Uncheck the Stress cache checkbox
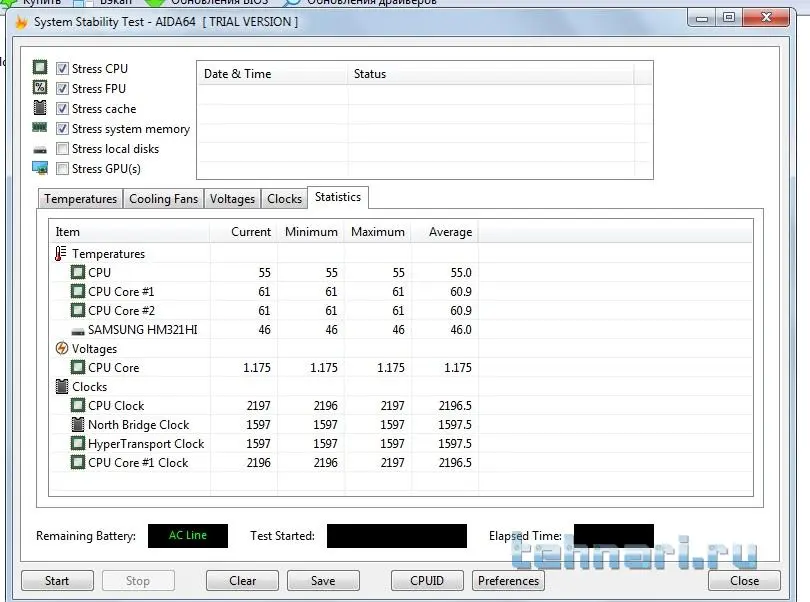 [x=62, y=109]
